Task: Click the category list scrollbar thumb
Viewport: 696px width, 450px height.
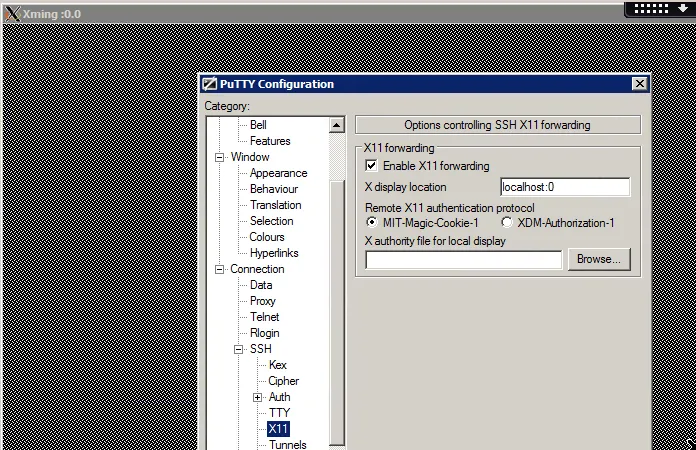Action: [337, 312]
